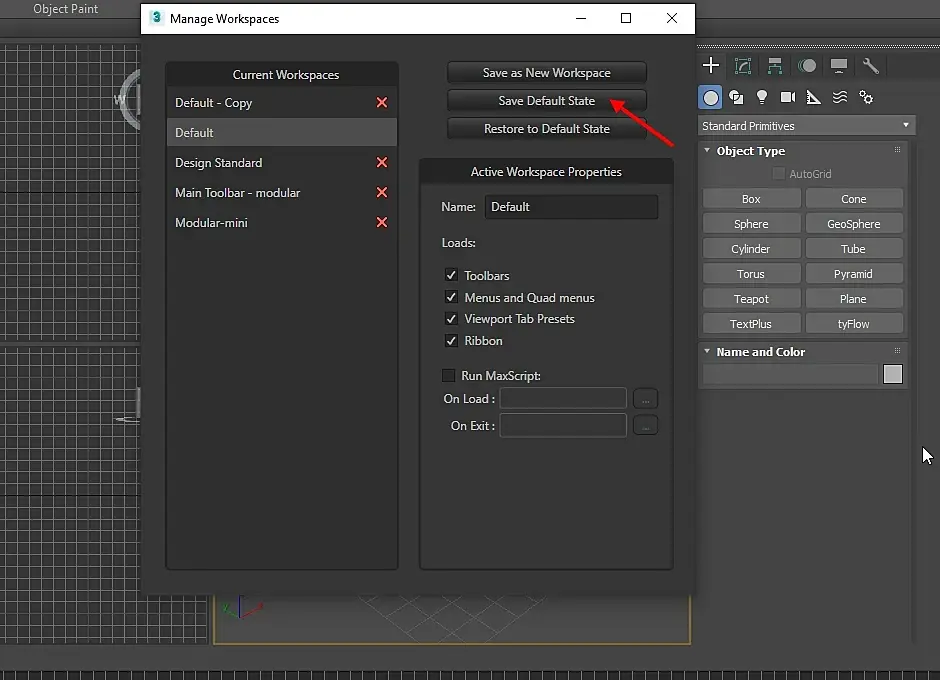The image size is (940, 680).
Task: Open the Create tab in command panel
Action: pyautogui.click(x=711, y=66)
